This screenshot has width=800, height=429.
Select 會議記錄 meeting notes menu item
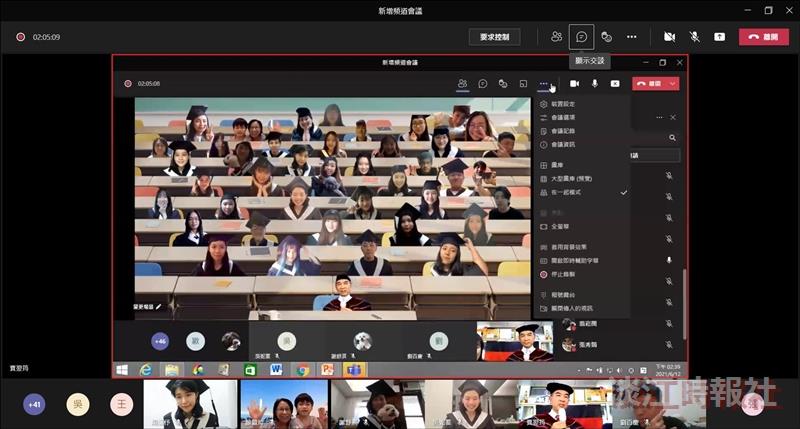pos(582,131)
